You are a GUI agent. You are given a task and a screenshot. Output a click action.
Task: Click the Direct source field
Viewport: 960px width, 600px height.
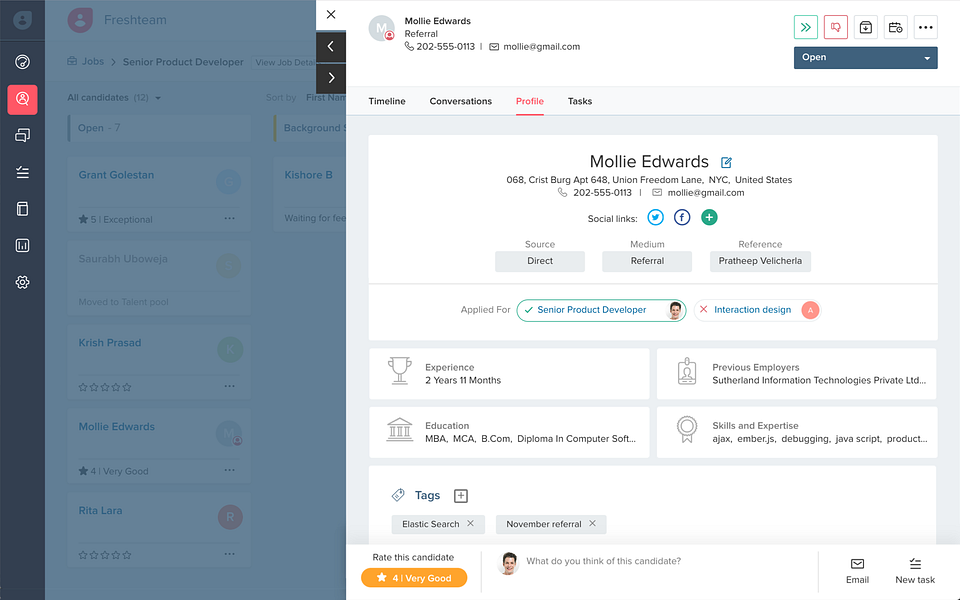coord(539,261)
